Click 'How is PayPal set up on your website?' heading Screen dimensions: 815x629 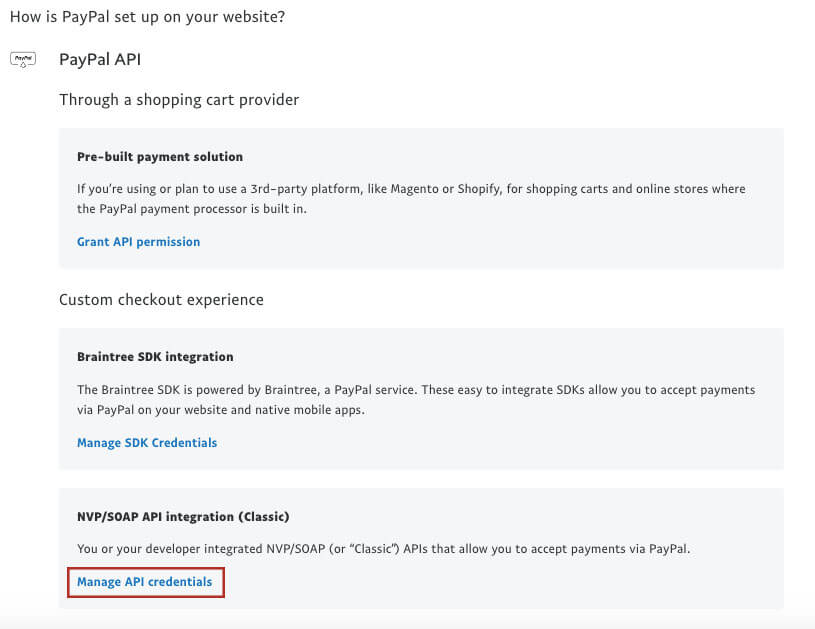(x=148, y=17)
